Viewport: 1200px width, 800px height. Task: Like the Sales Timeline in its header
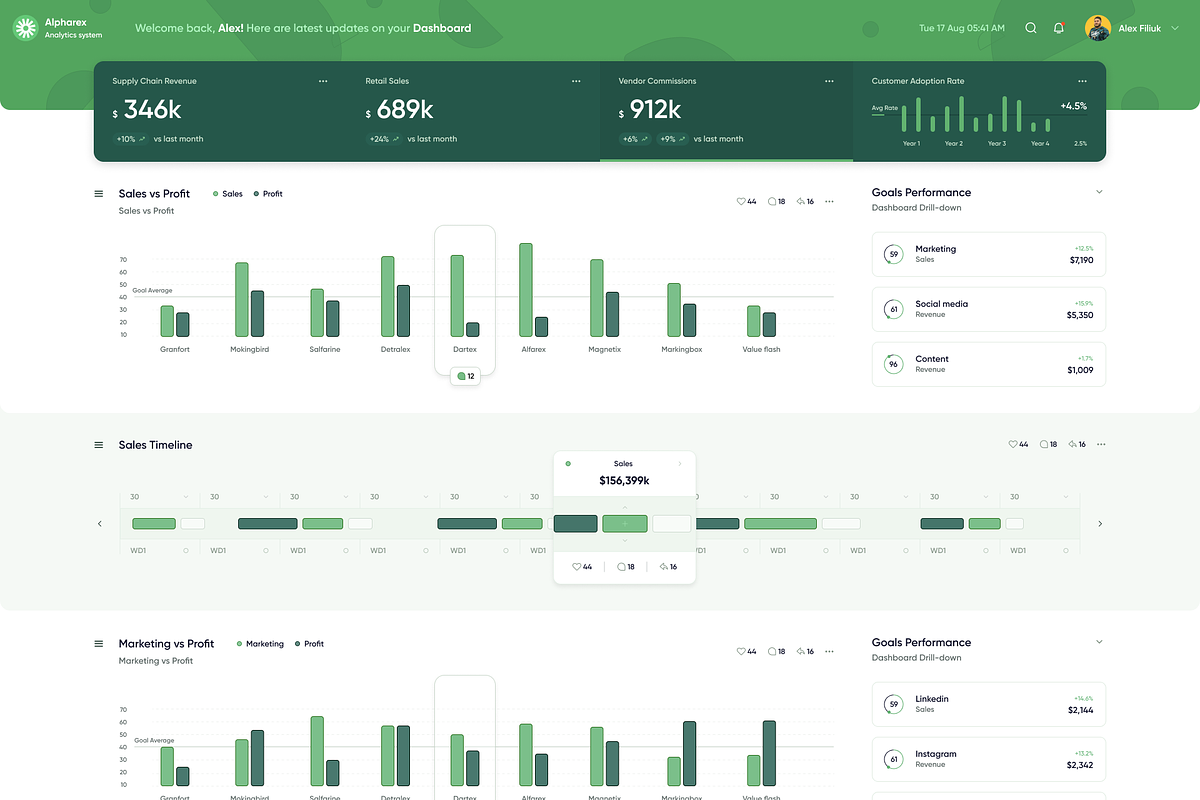click(x=1018, y=444)
